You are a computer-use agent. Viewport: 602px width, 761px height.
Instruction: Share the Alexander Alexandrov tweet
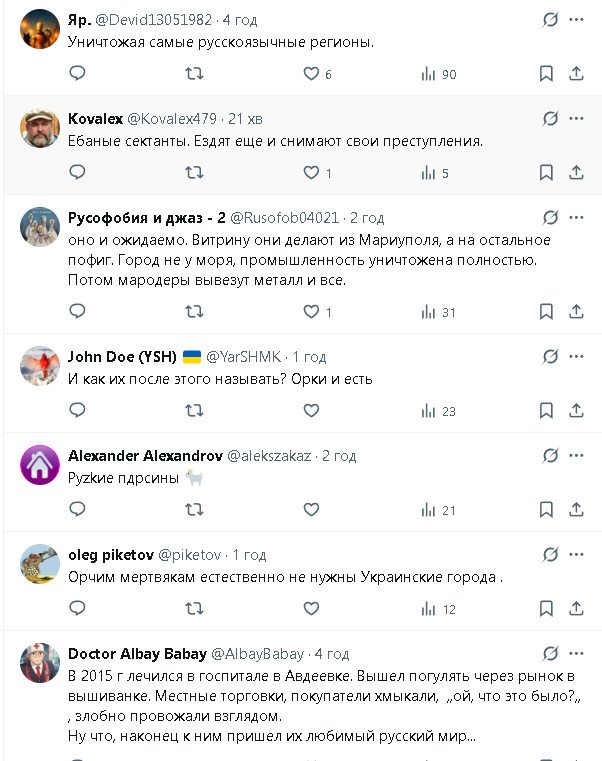click(576, 510)
